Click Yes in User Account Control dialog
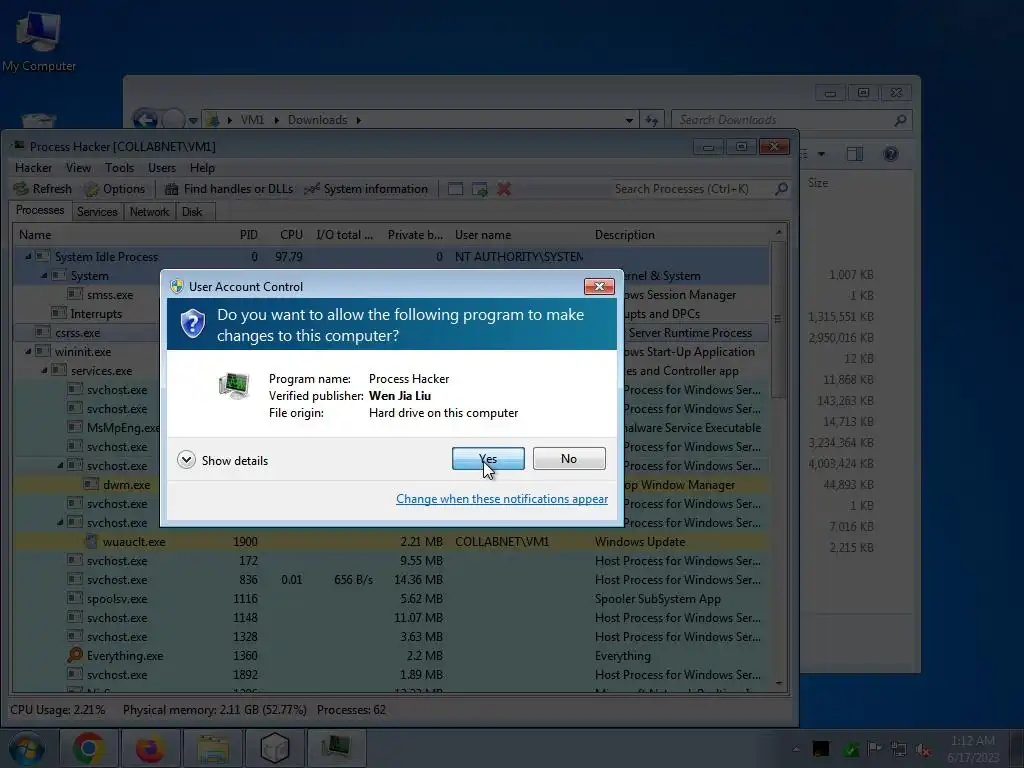 click(488, 458)
